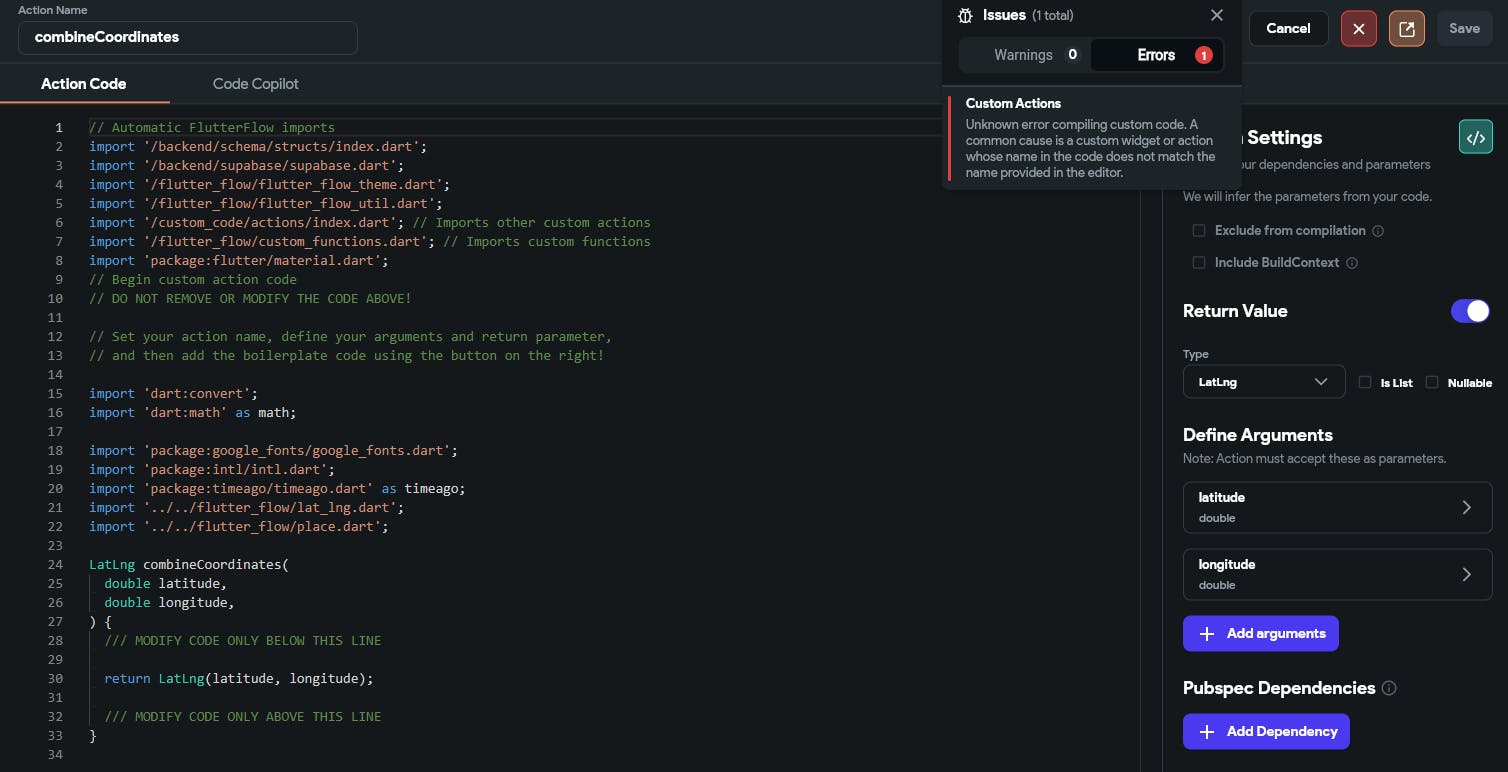Screen dimensions: 1508x772
Task: Click info icon next to Pubspec Dependencies
Action: [x=1389, y=688]
